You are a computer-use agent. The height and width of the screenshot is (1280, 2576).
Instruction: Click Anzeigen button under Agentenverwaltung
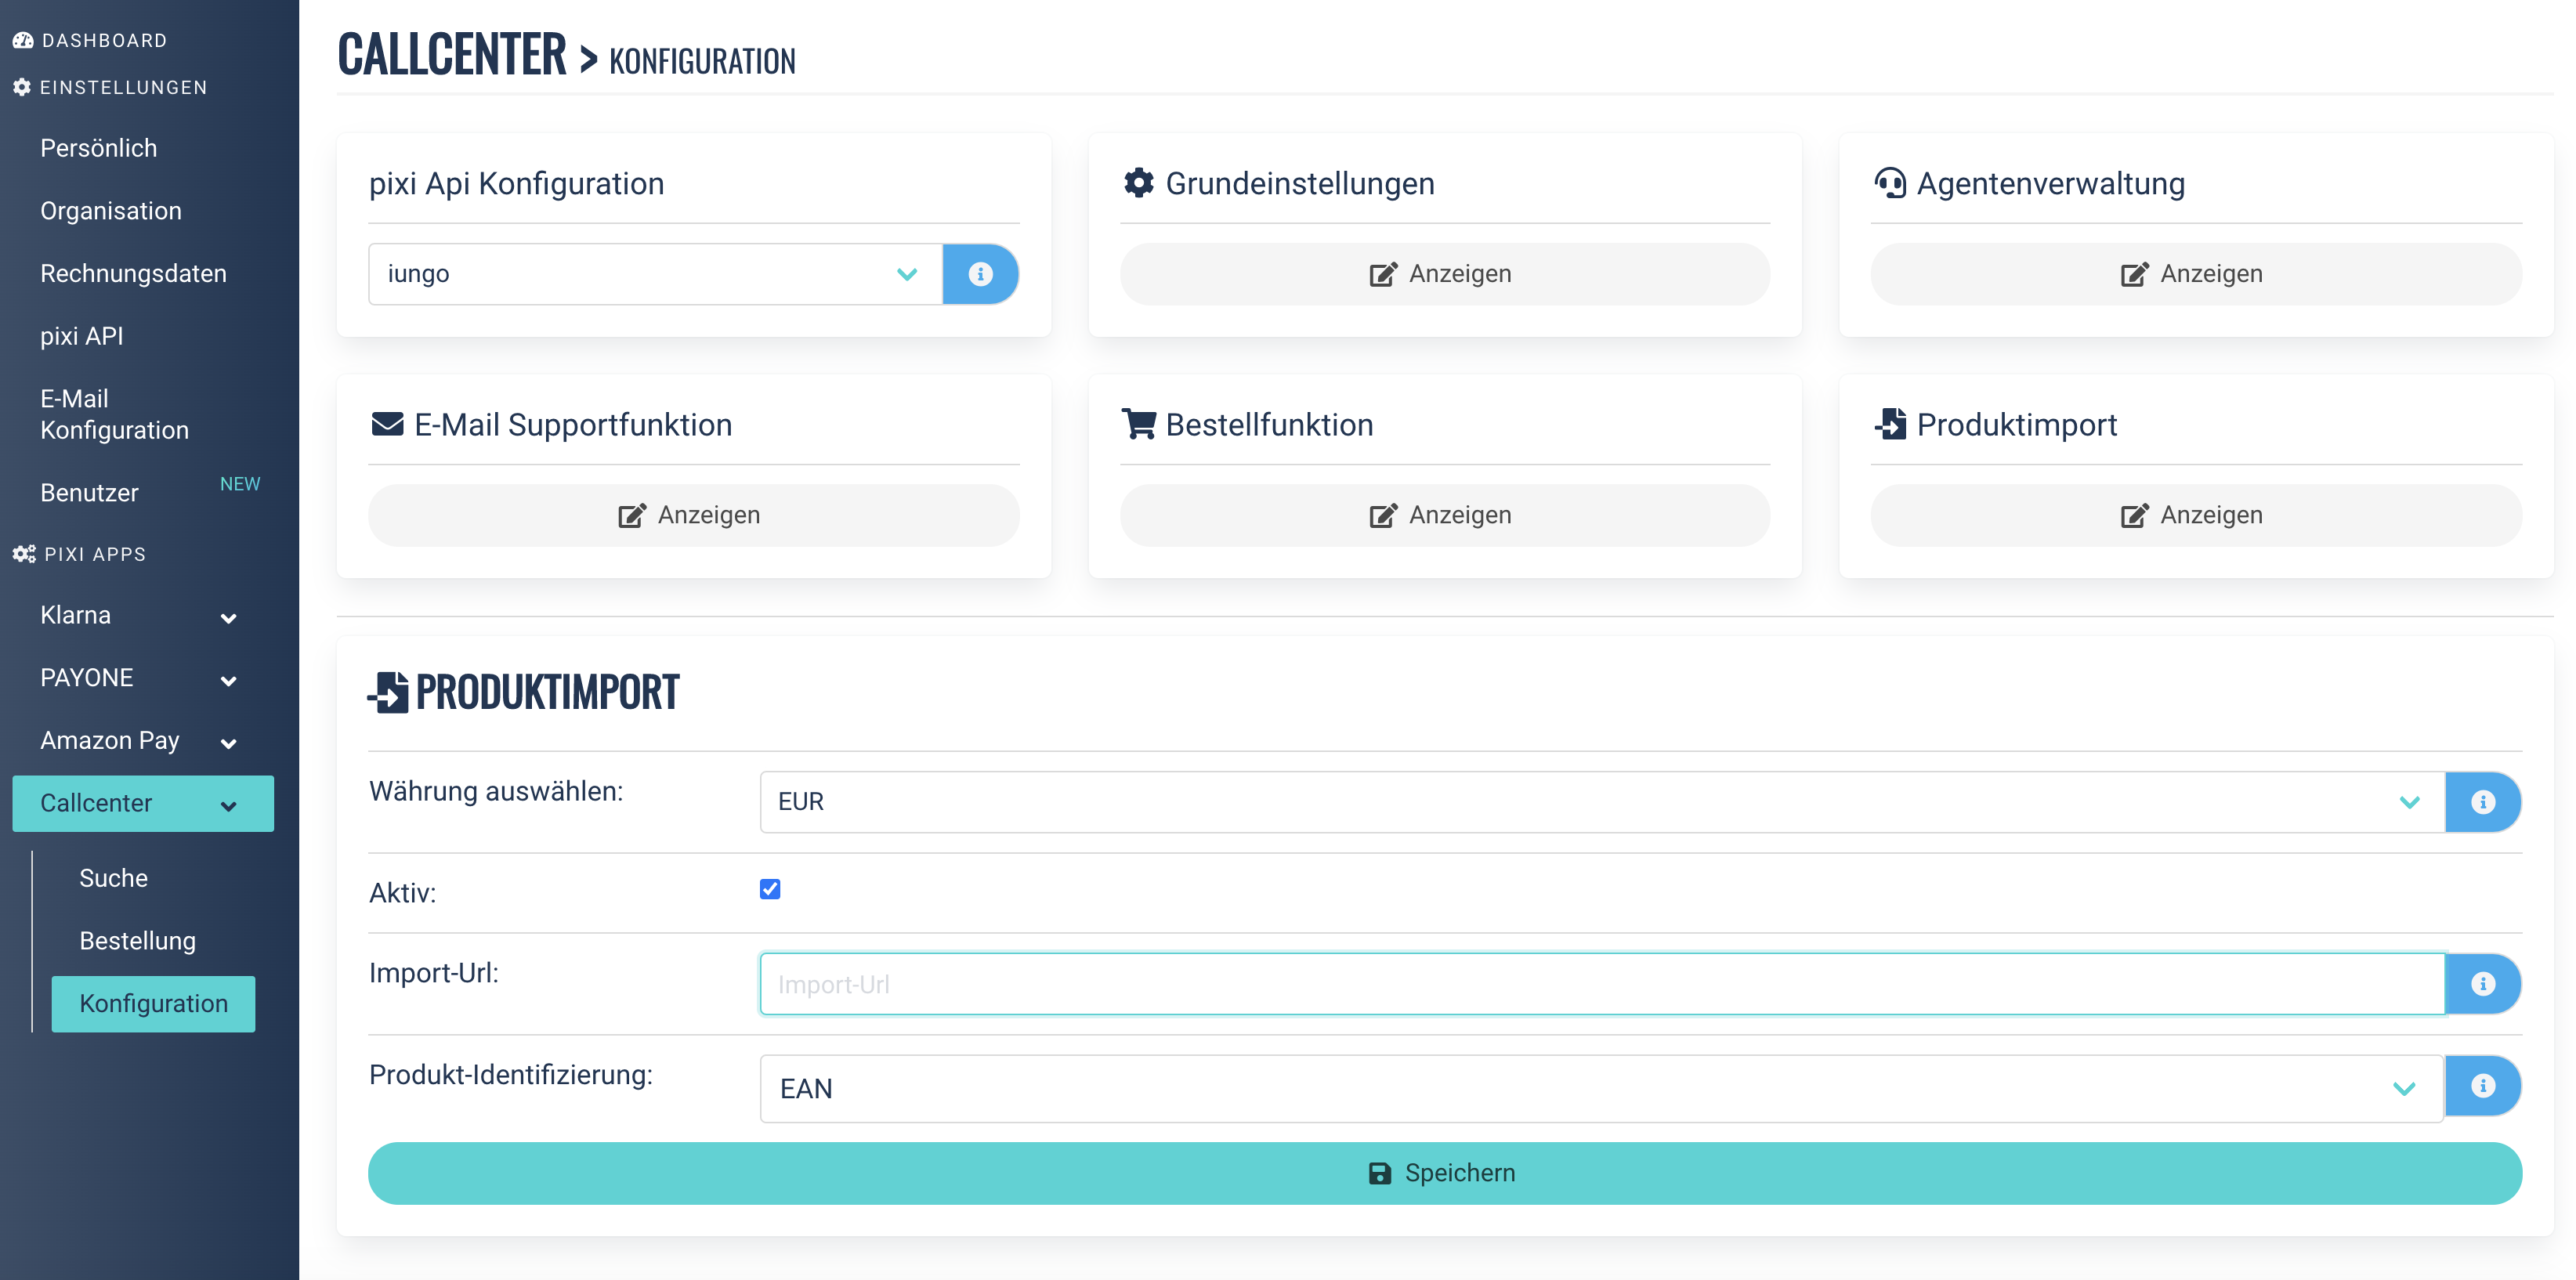click(x=2196, y=274)
